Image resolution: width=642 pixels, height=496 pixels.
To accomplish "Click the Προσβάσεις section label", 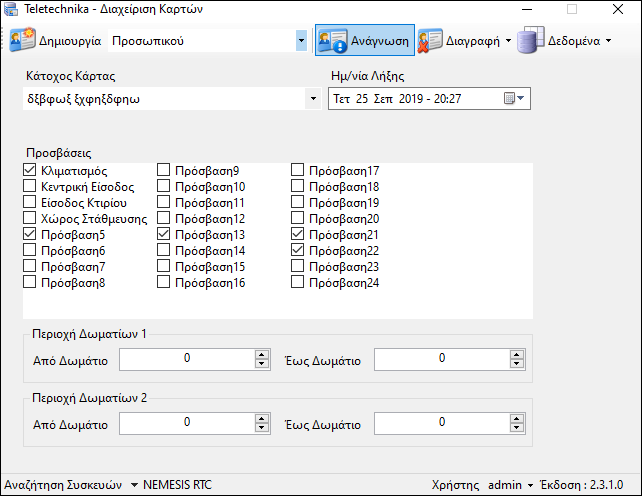I will 59,153.
